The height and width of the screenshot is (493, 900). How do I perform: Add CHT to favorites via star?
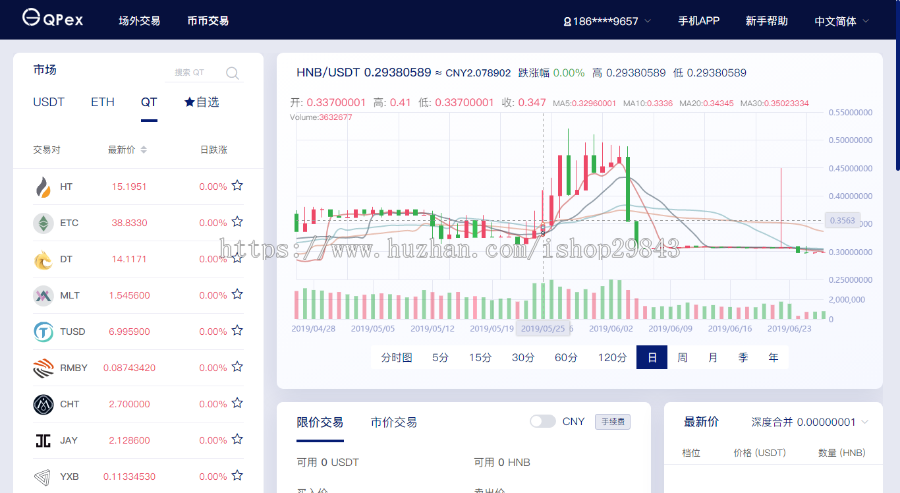[237, 403]
